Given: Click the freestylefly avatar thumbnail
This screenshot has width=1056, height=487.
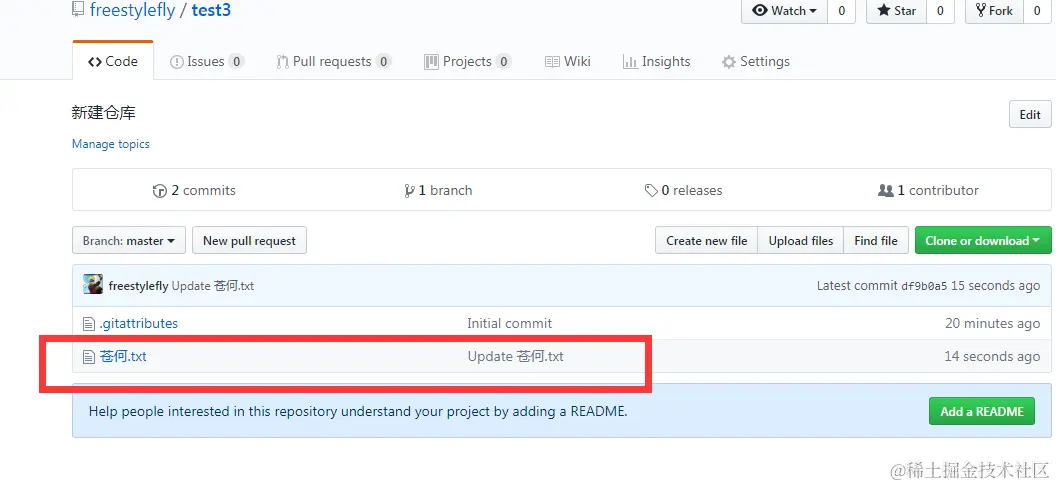Looking at the screenshot, I should point(93,284).
